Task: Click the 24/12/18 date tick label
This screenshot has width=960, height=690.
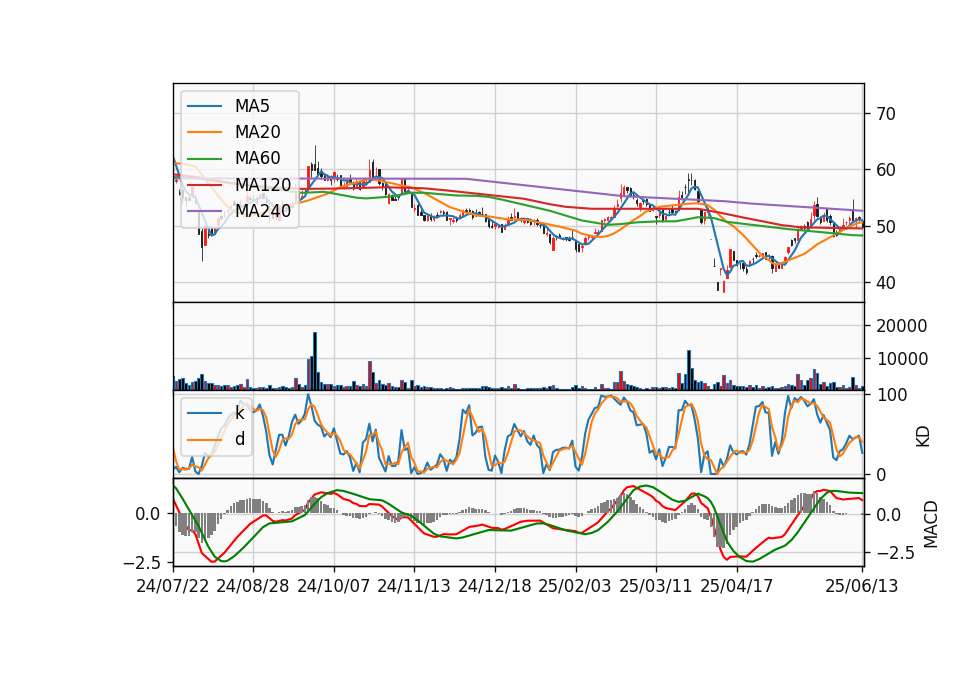Action: coord(495,586)
